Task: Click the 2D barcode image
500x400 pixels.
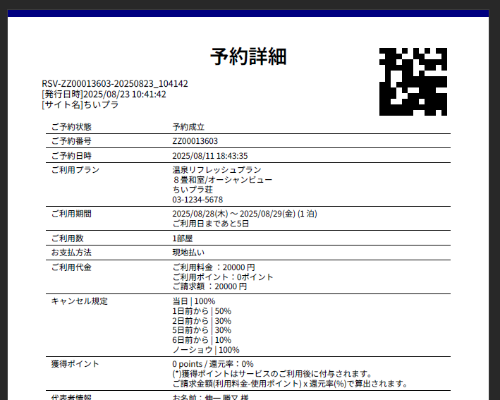Action: coord(413,82)
